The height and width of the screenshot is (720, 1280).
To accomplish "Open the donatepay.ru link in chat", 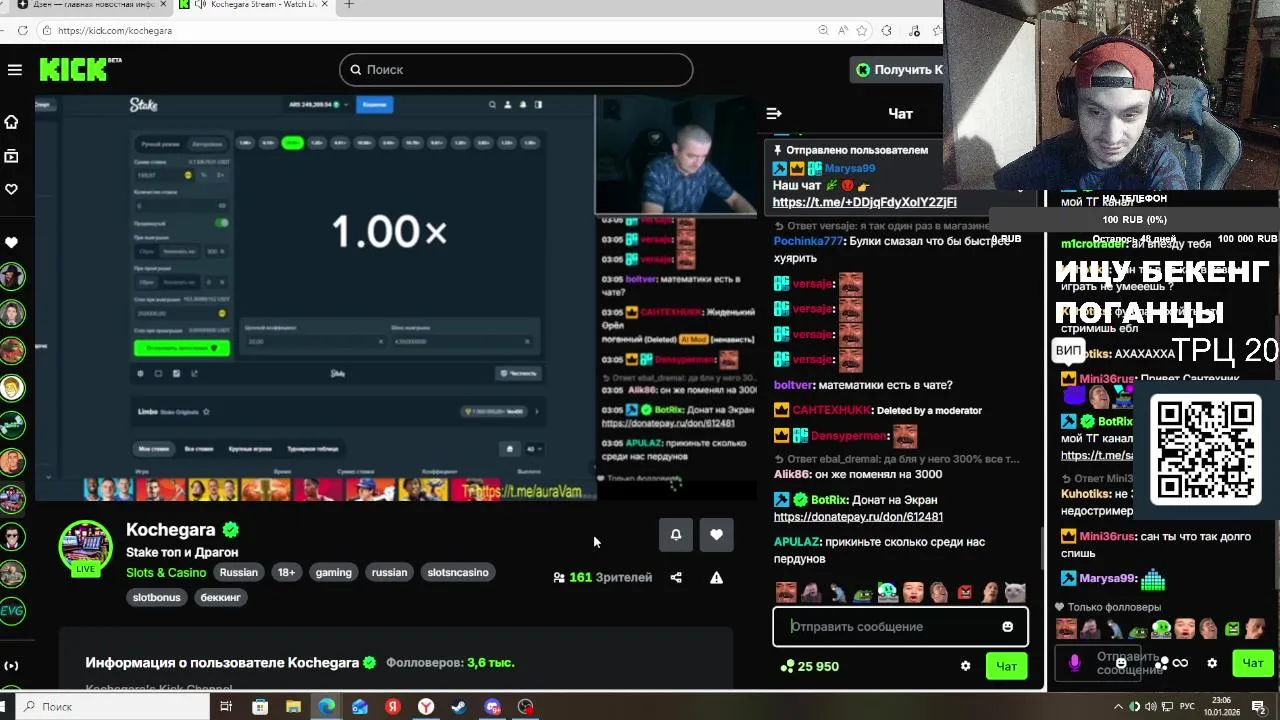I will [858, 517].
